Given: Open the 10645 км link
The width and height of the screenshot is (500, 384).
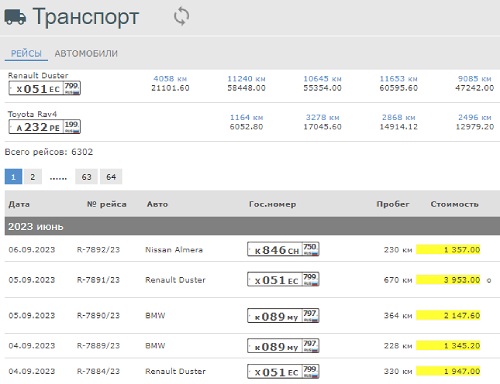Looking at the screenshot, I should [322, 79].
